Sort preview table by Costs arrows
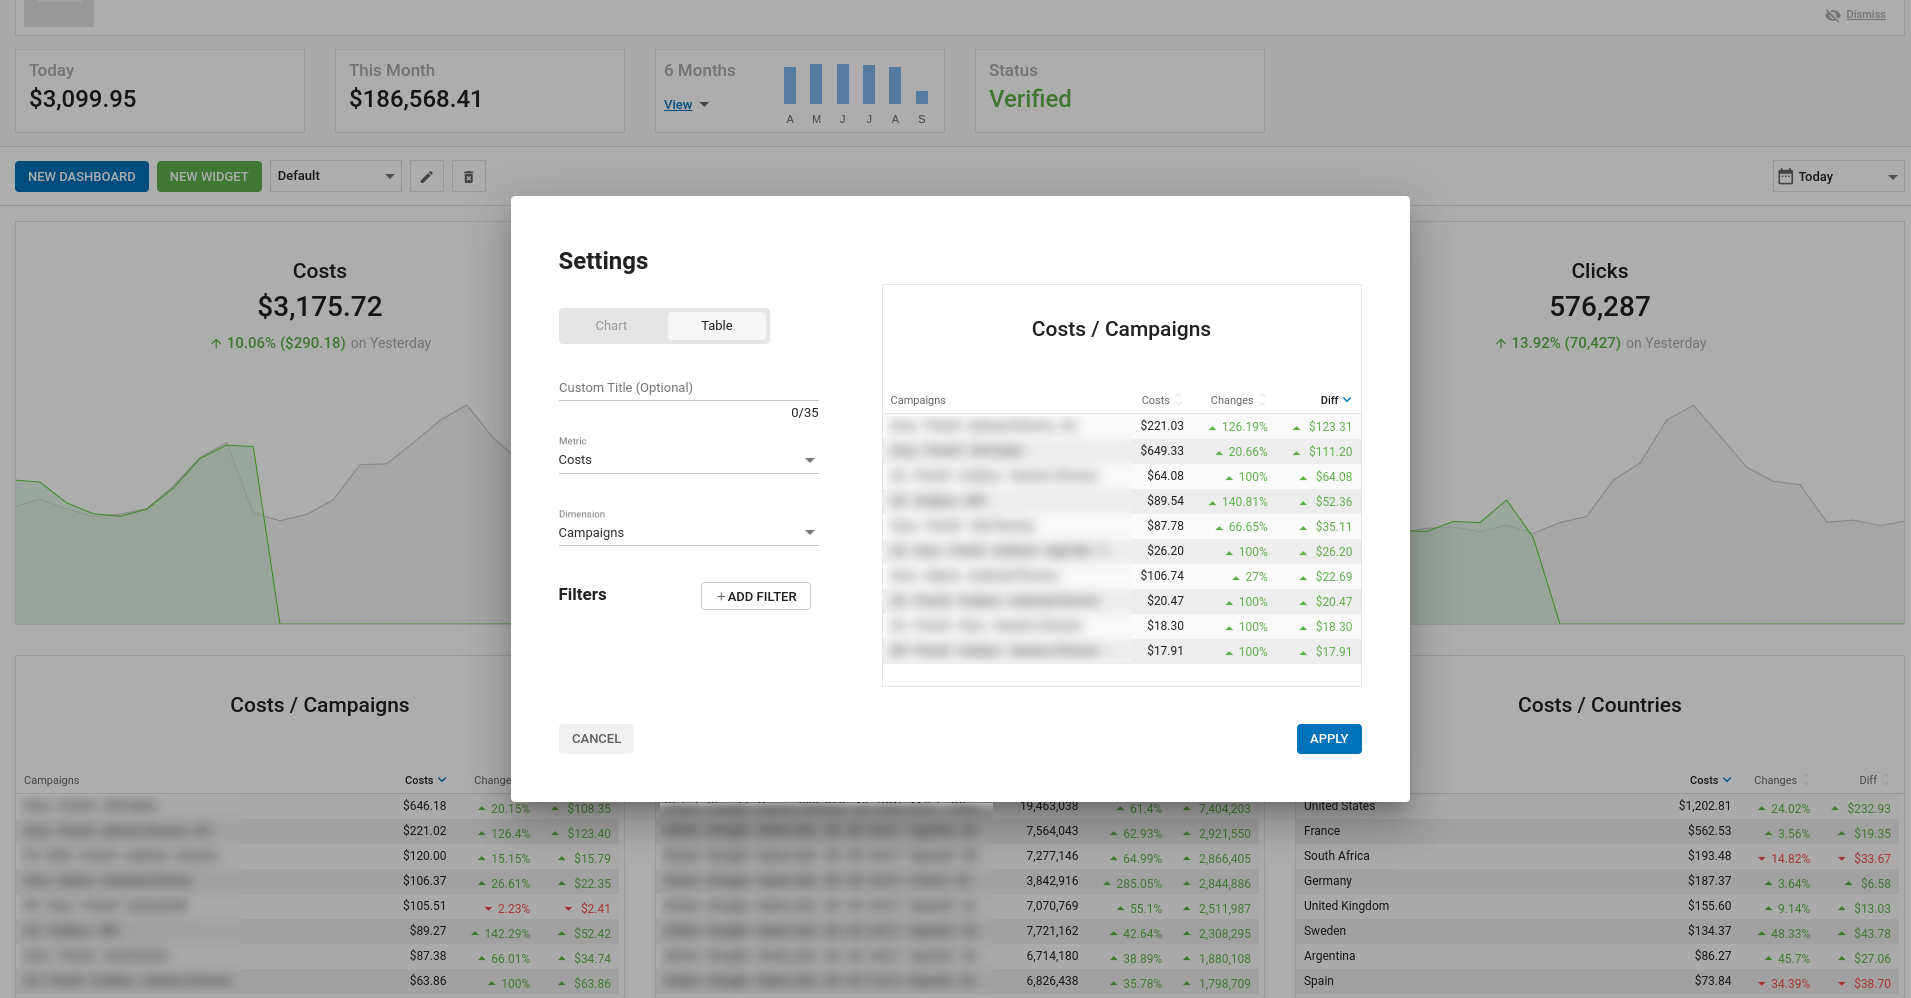This screenshot has height=998, width=1911. tap(1178, 400)
